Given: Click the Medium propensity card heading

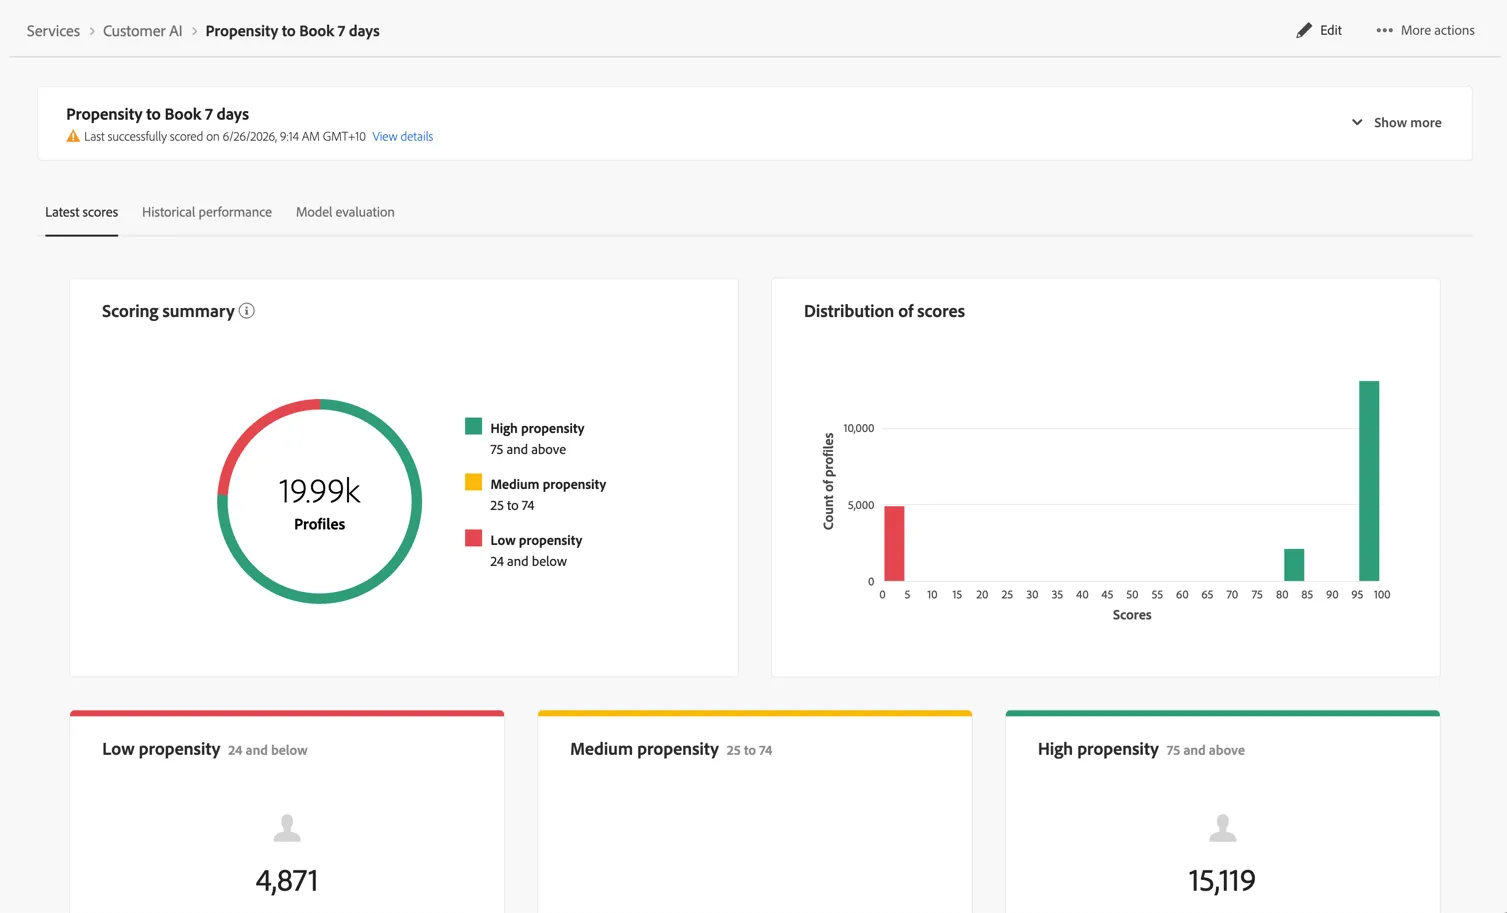Looking at the screenshot, I should click(x=644, y=749).
